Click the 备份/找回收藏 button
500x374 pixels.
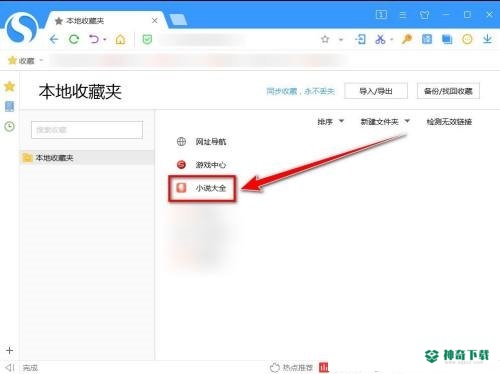point(448,91)
